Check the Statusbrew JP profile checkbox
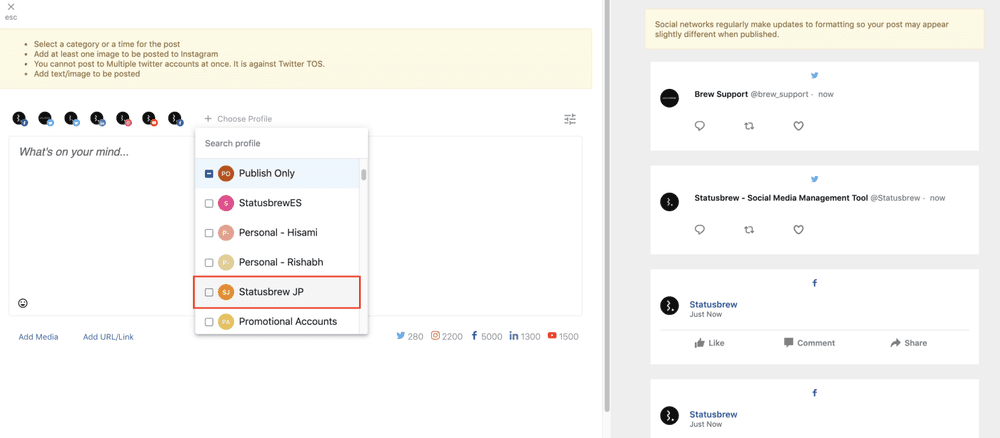This screenshot has height=438, width=1000. point(209,292)
